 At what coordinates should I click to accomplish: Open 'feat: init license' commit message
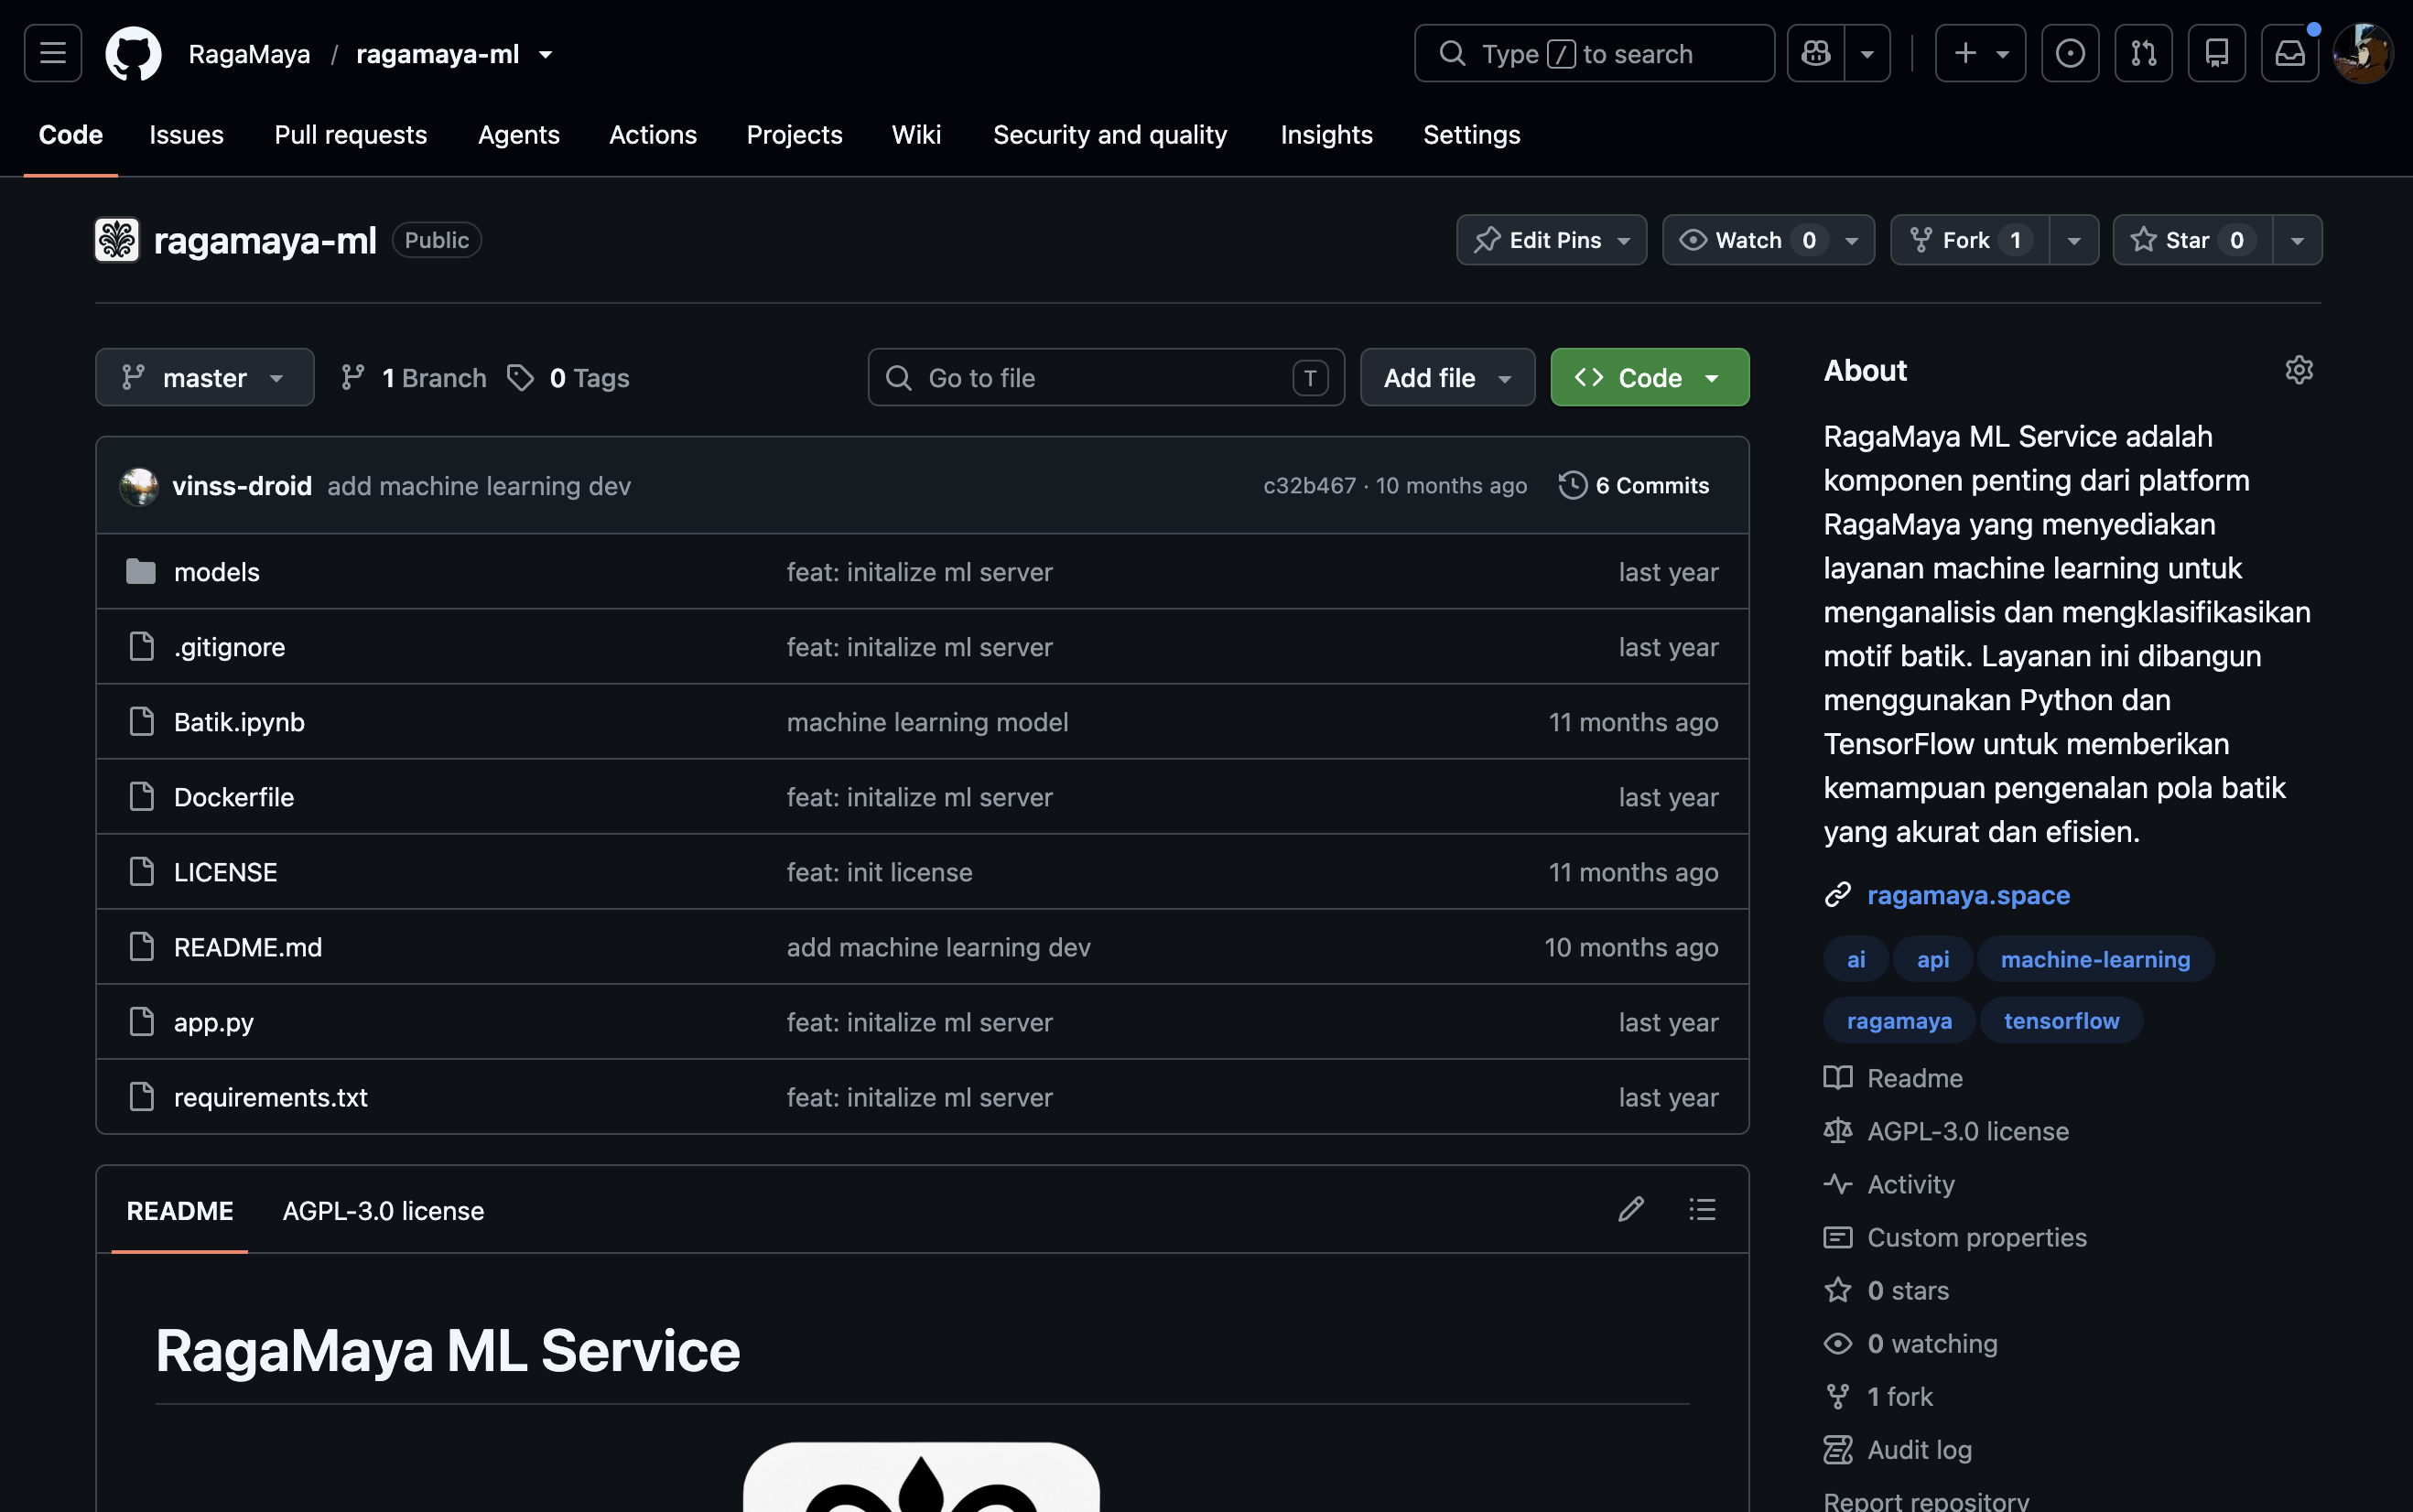[879, 872]
